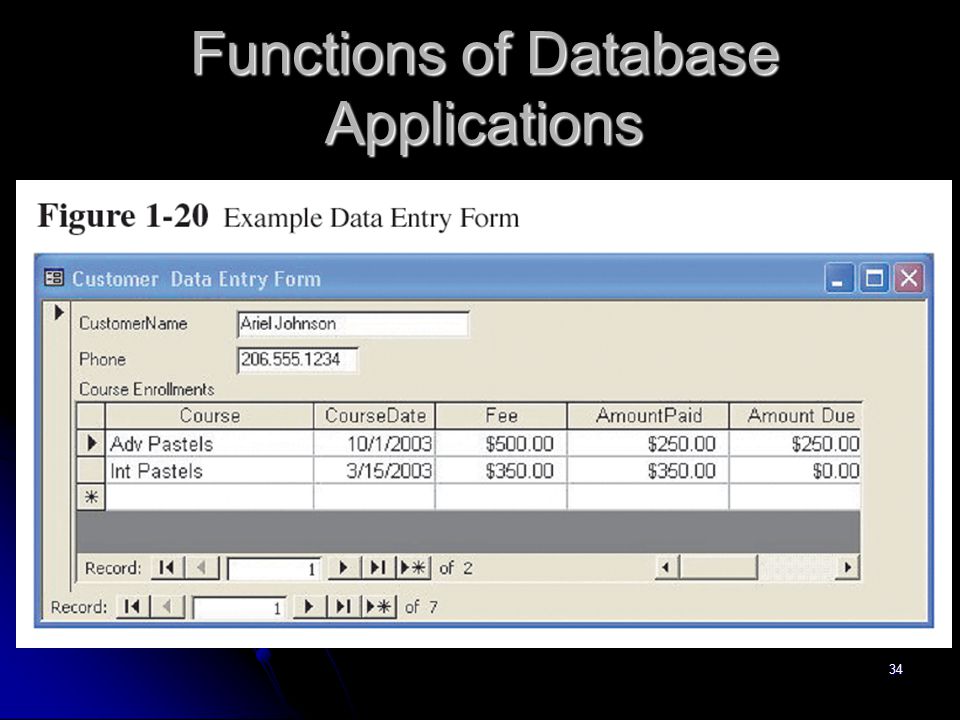
Task: Click the $350.00 AmountPaid cell
Action: tap(648, 470)
